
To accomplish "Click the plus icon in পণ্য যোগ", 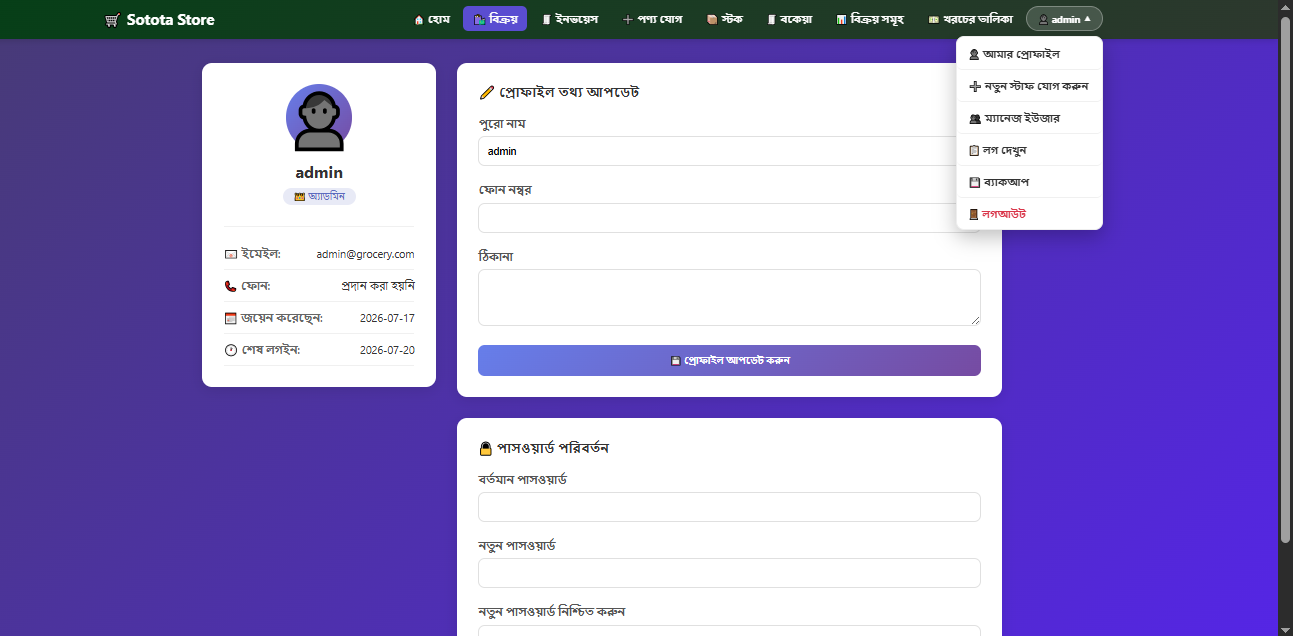I will (627, 20).
